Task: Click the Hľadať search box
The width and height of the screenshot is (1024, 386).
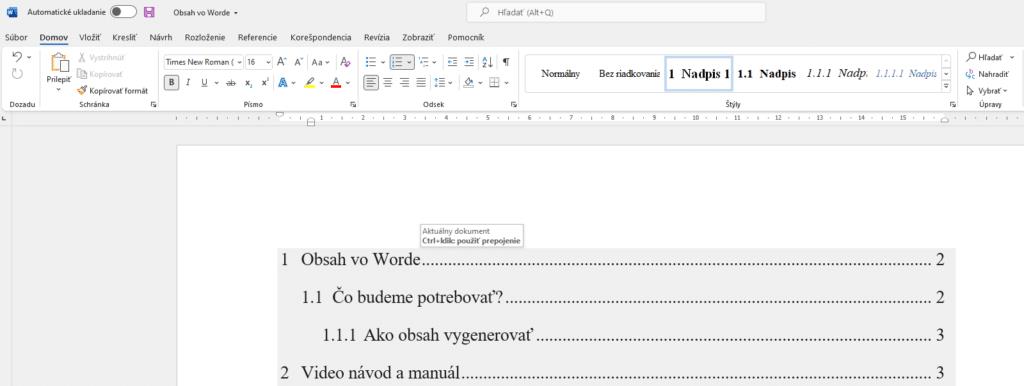Action: (x=616, y=12)
